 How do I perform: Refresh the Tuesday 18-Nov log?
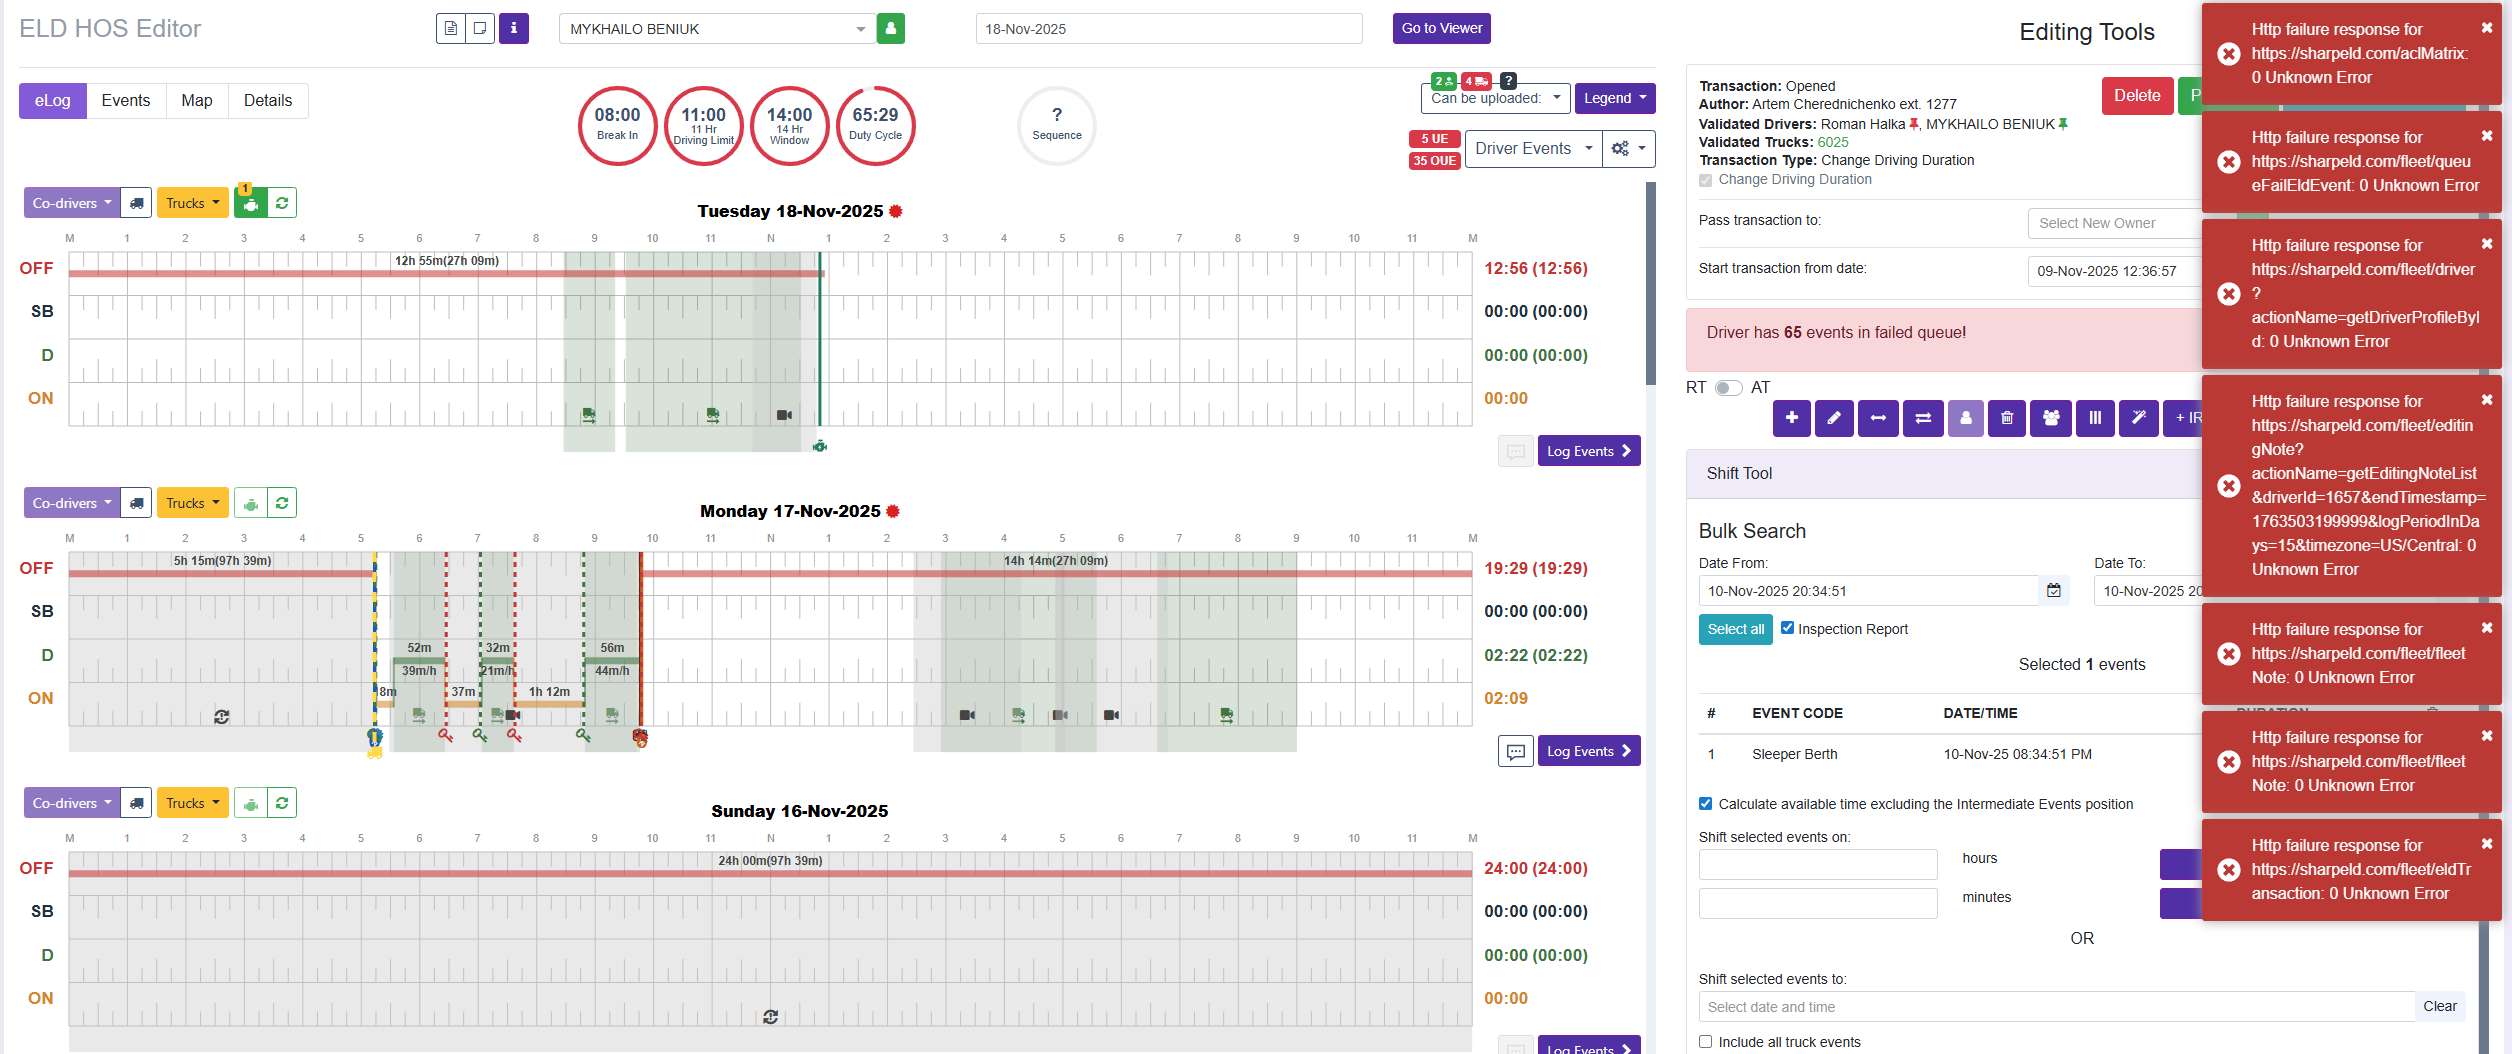(282, 203)
